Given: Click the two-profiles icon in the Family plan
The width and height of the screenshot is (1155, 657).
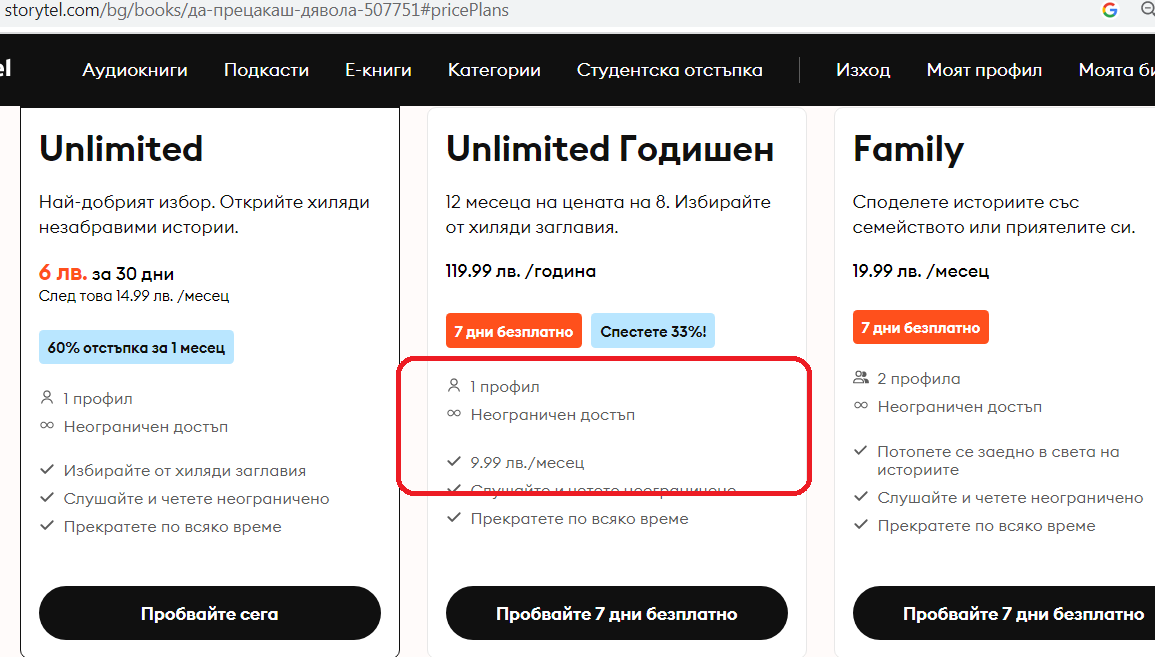Looking at the screenshot, I should click(x=860, y=379).
